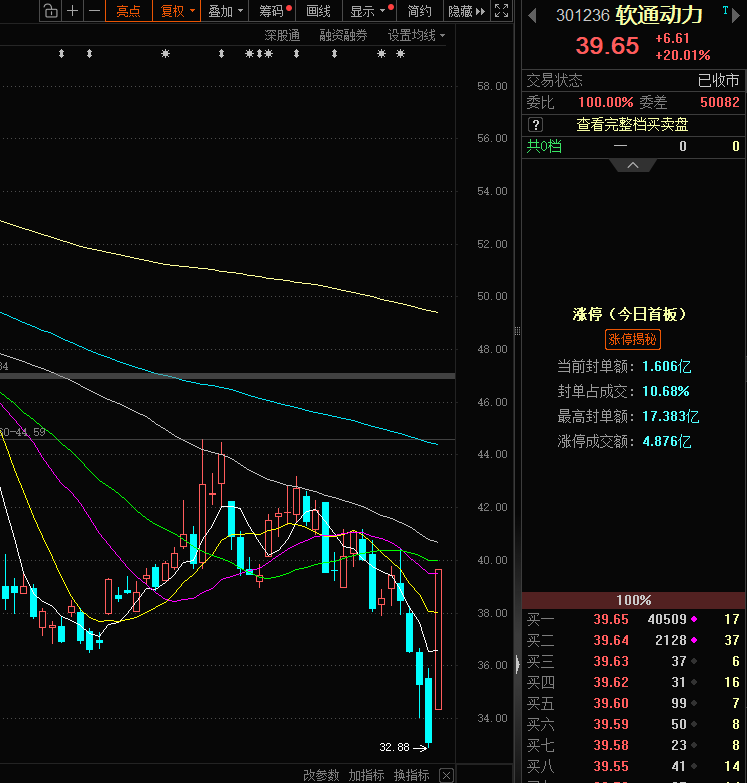The width and height of the screenshot is (747, 783).
Task: Click the 最高封单额 value 17.383亿
Action: coord(671,416)
